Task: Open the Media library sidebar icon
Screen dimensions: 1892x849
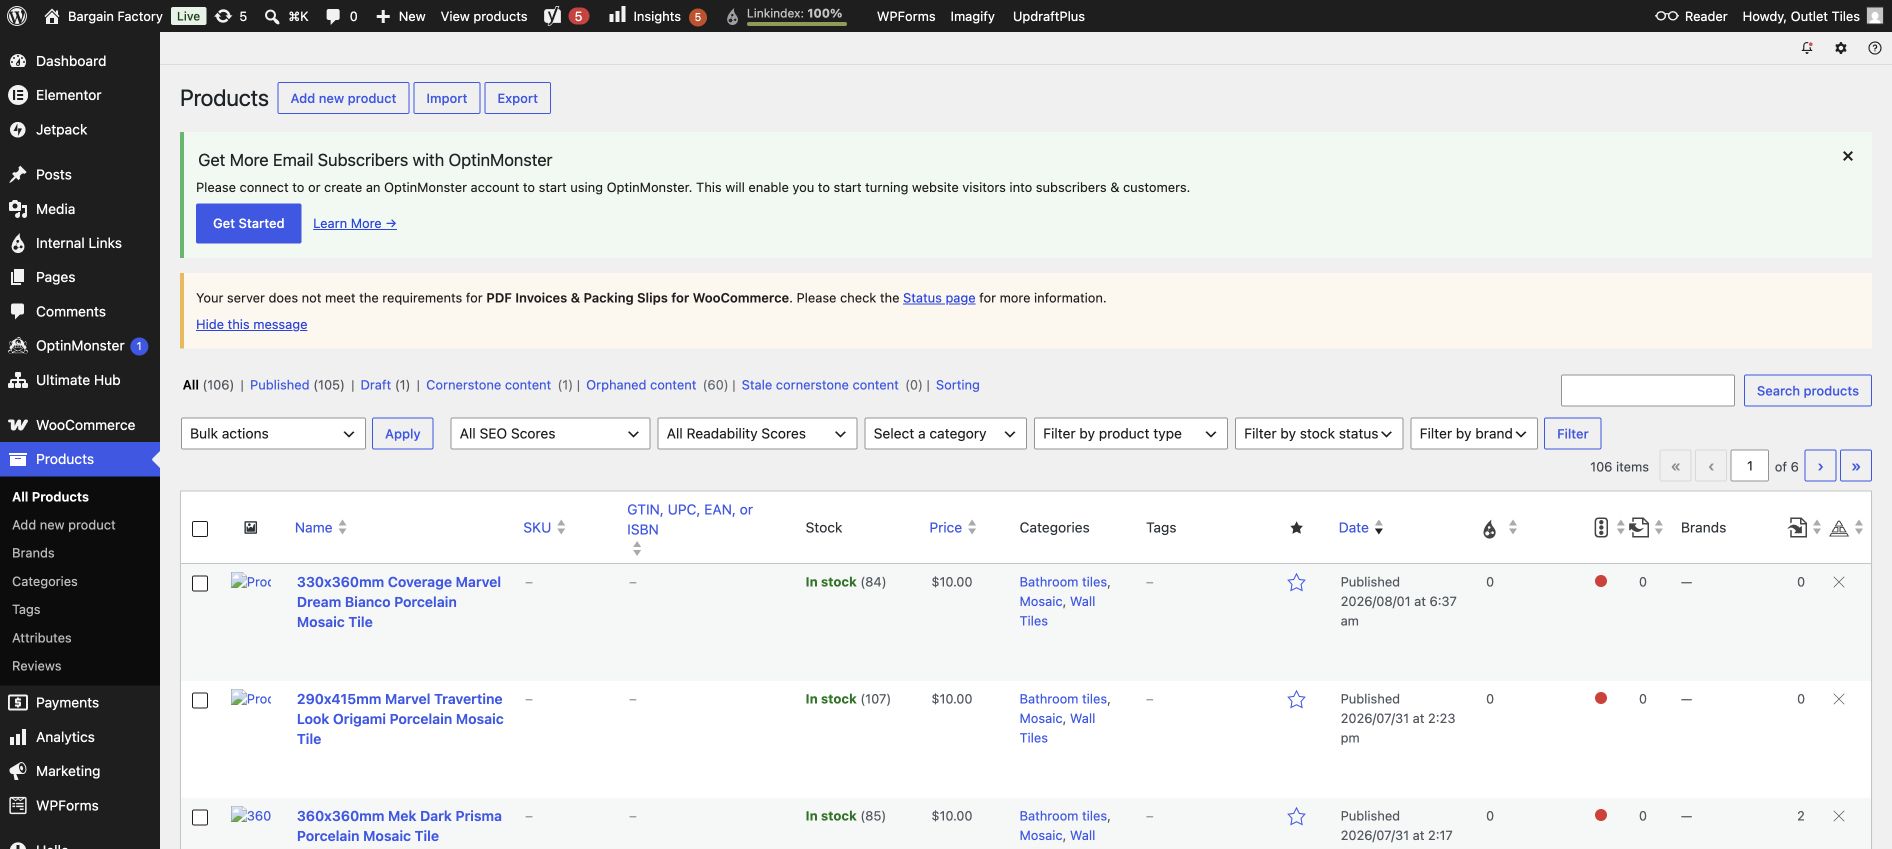Action: (18, 209)
